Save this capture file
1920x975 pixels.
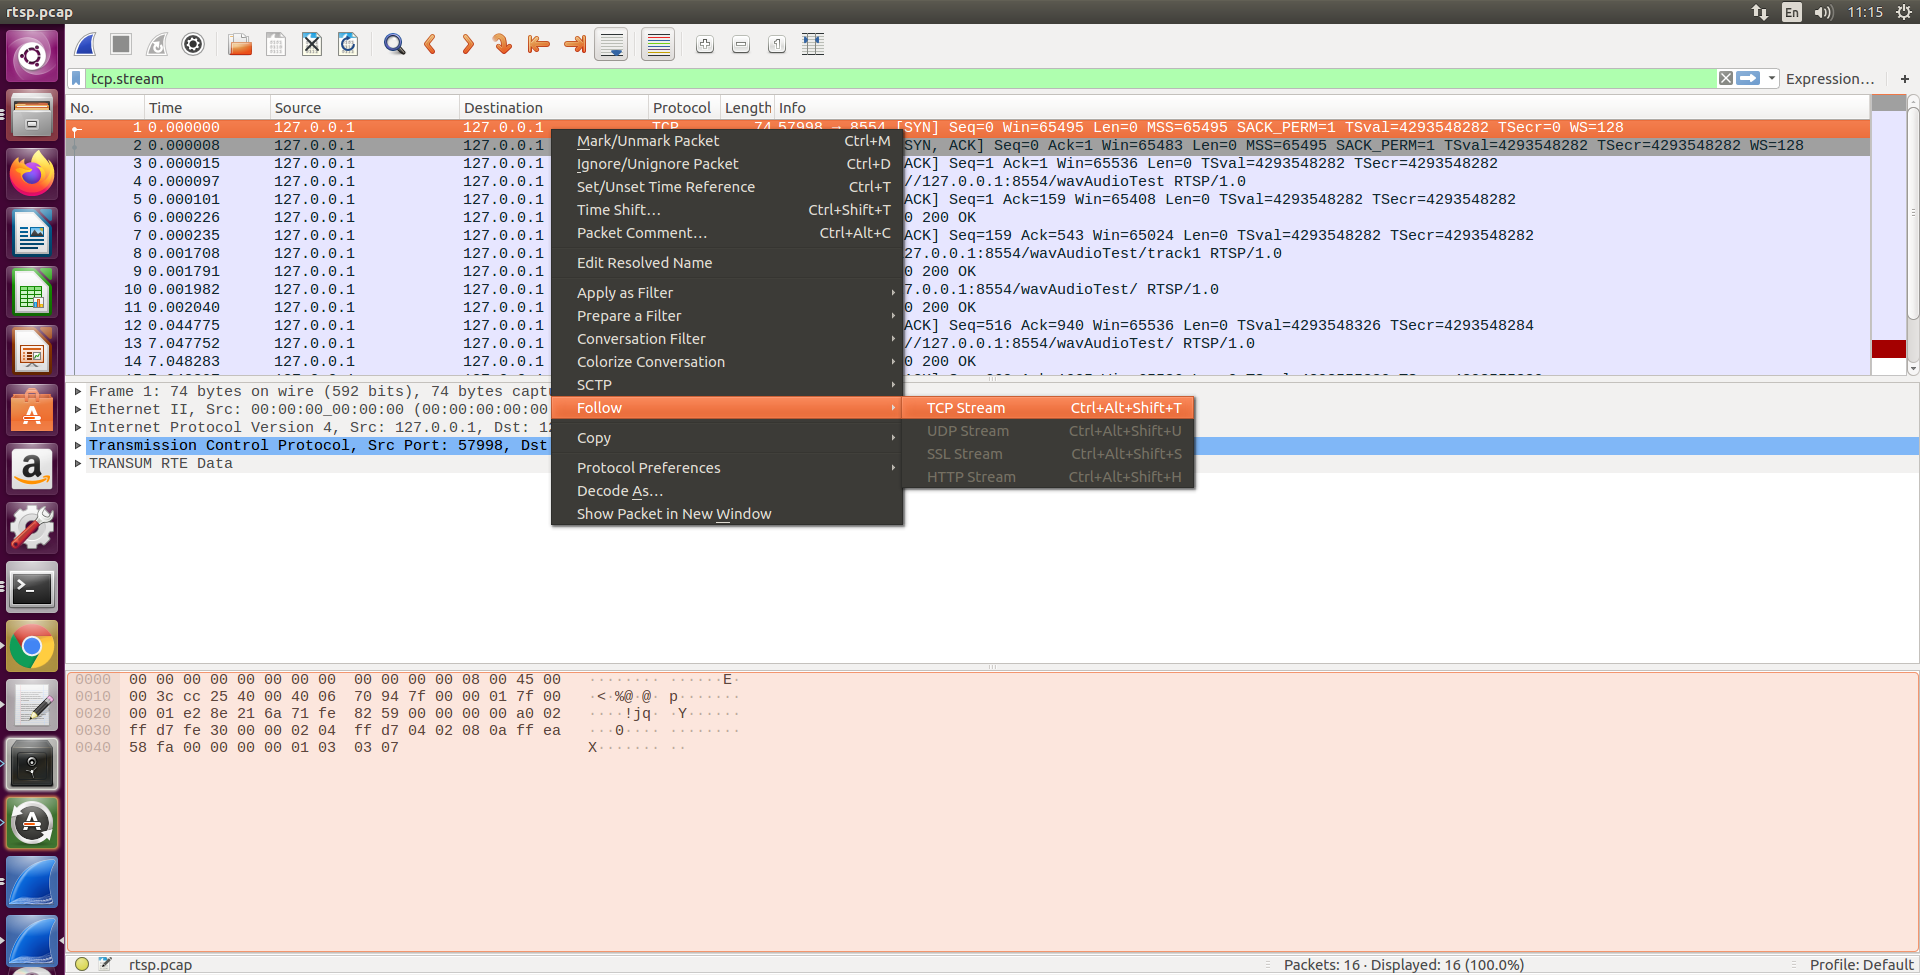(276, 44)
